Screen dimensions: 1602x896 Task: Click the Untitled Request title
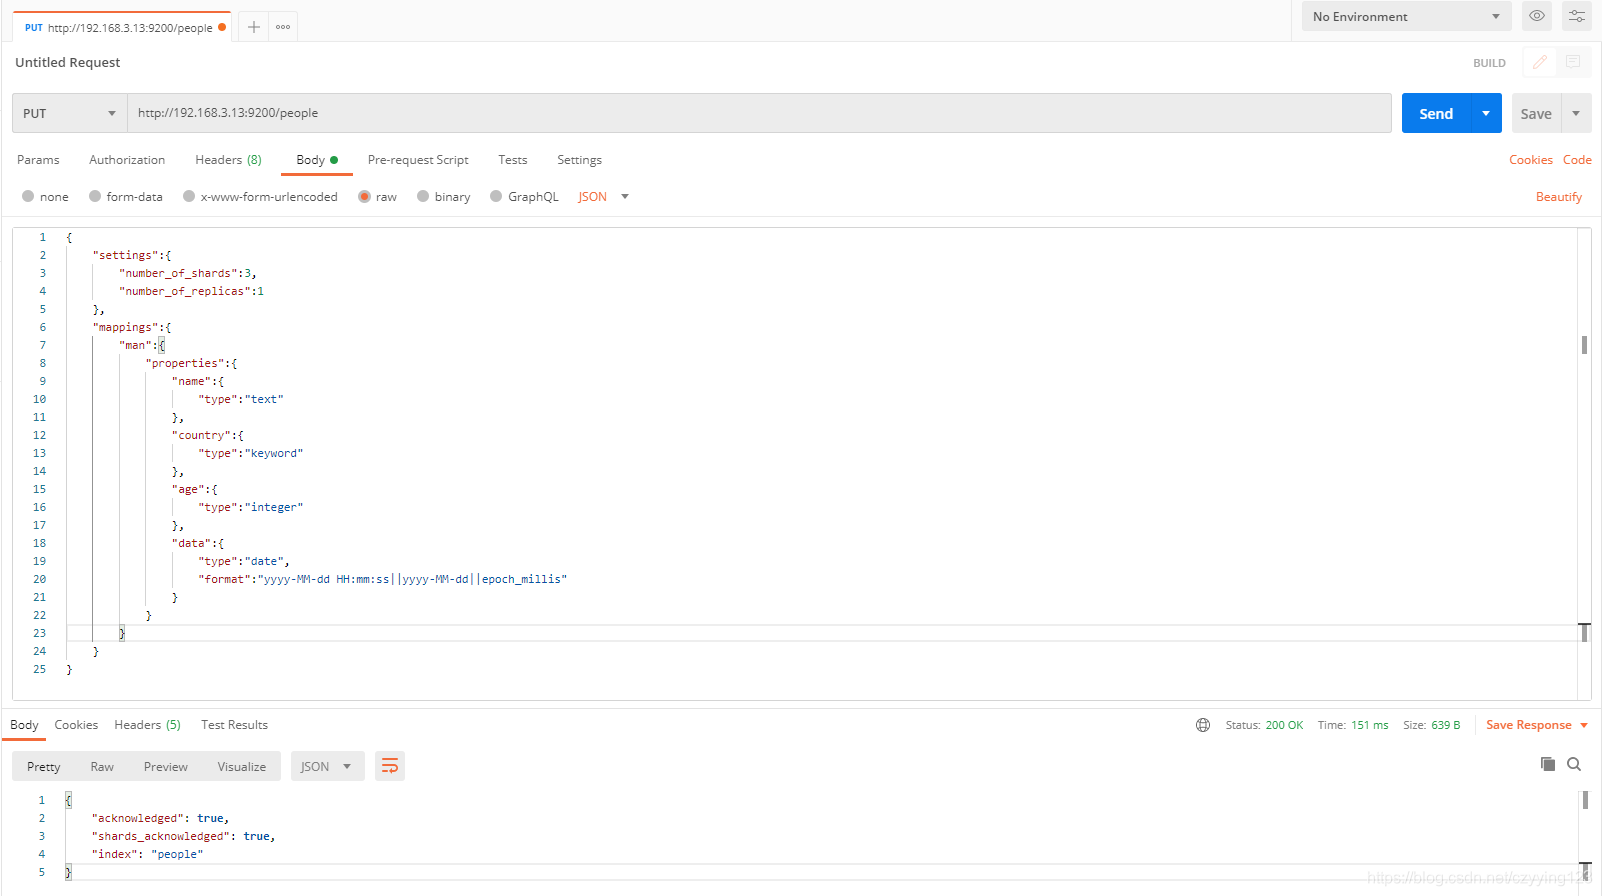point(67,62)
